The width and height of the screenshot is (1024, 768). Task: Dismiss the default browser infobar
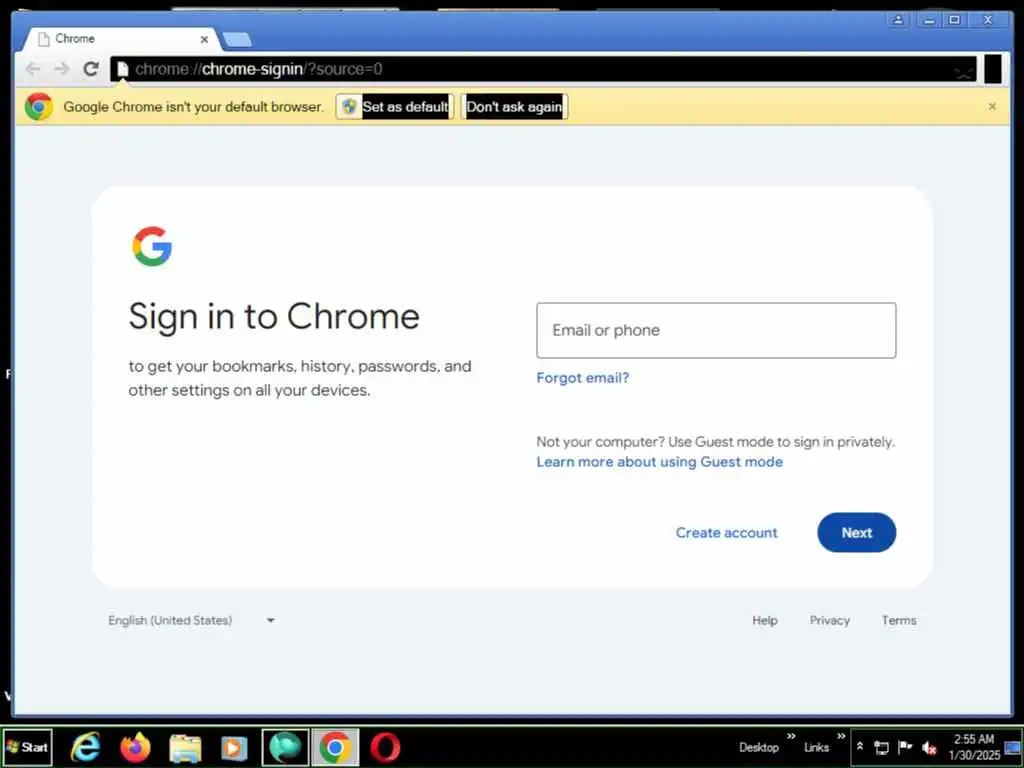tap(992, 106)
